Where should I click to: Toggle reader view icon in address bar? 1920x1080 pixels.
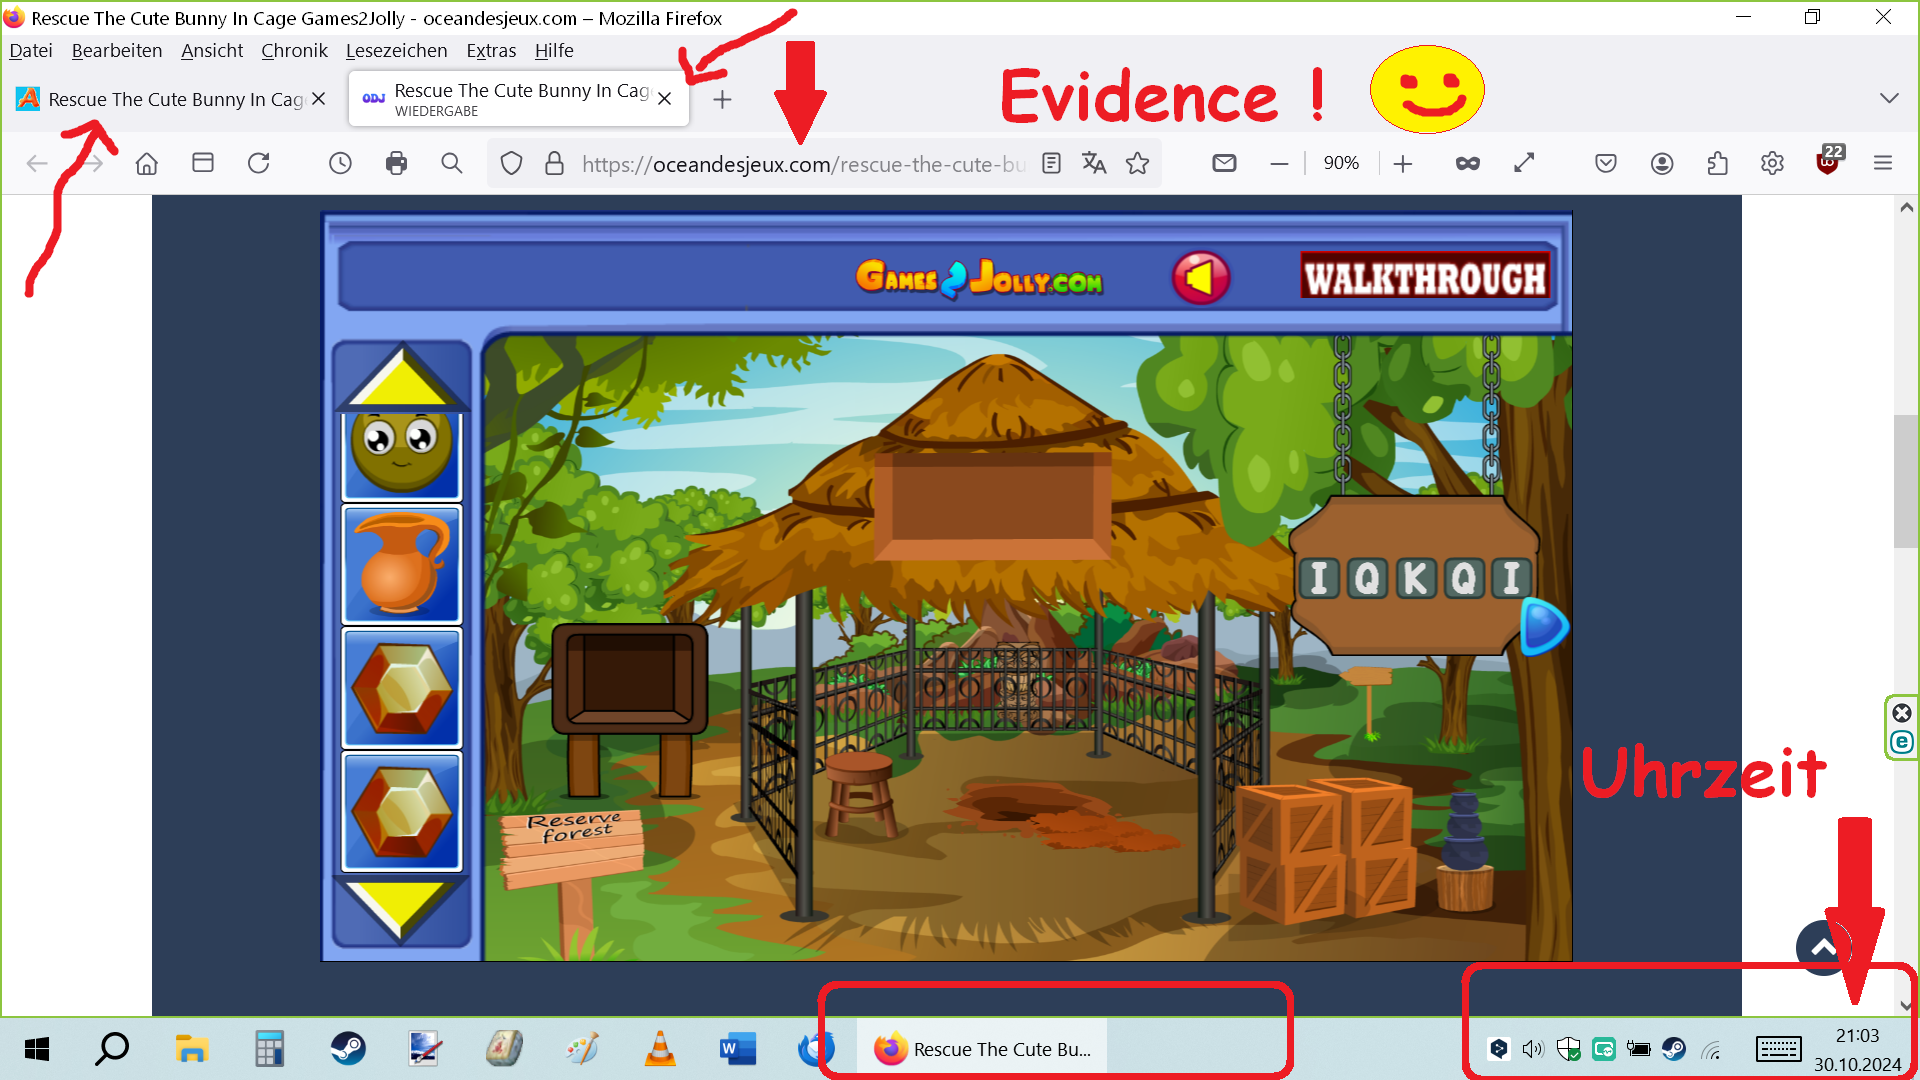coord(1051,163)
